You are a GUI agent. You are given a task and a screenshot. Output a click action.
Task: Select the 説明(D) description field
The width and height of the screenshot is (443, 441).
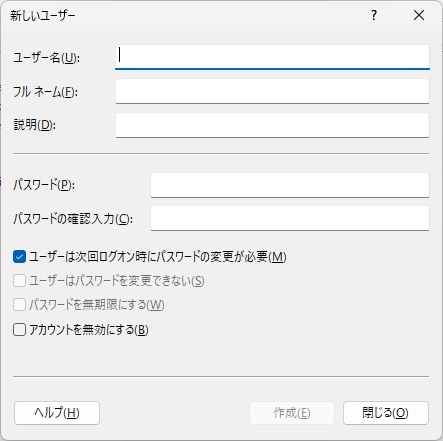[x=272, y=125]
